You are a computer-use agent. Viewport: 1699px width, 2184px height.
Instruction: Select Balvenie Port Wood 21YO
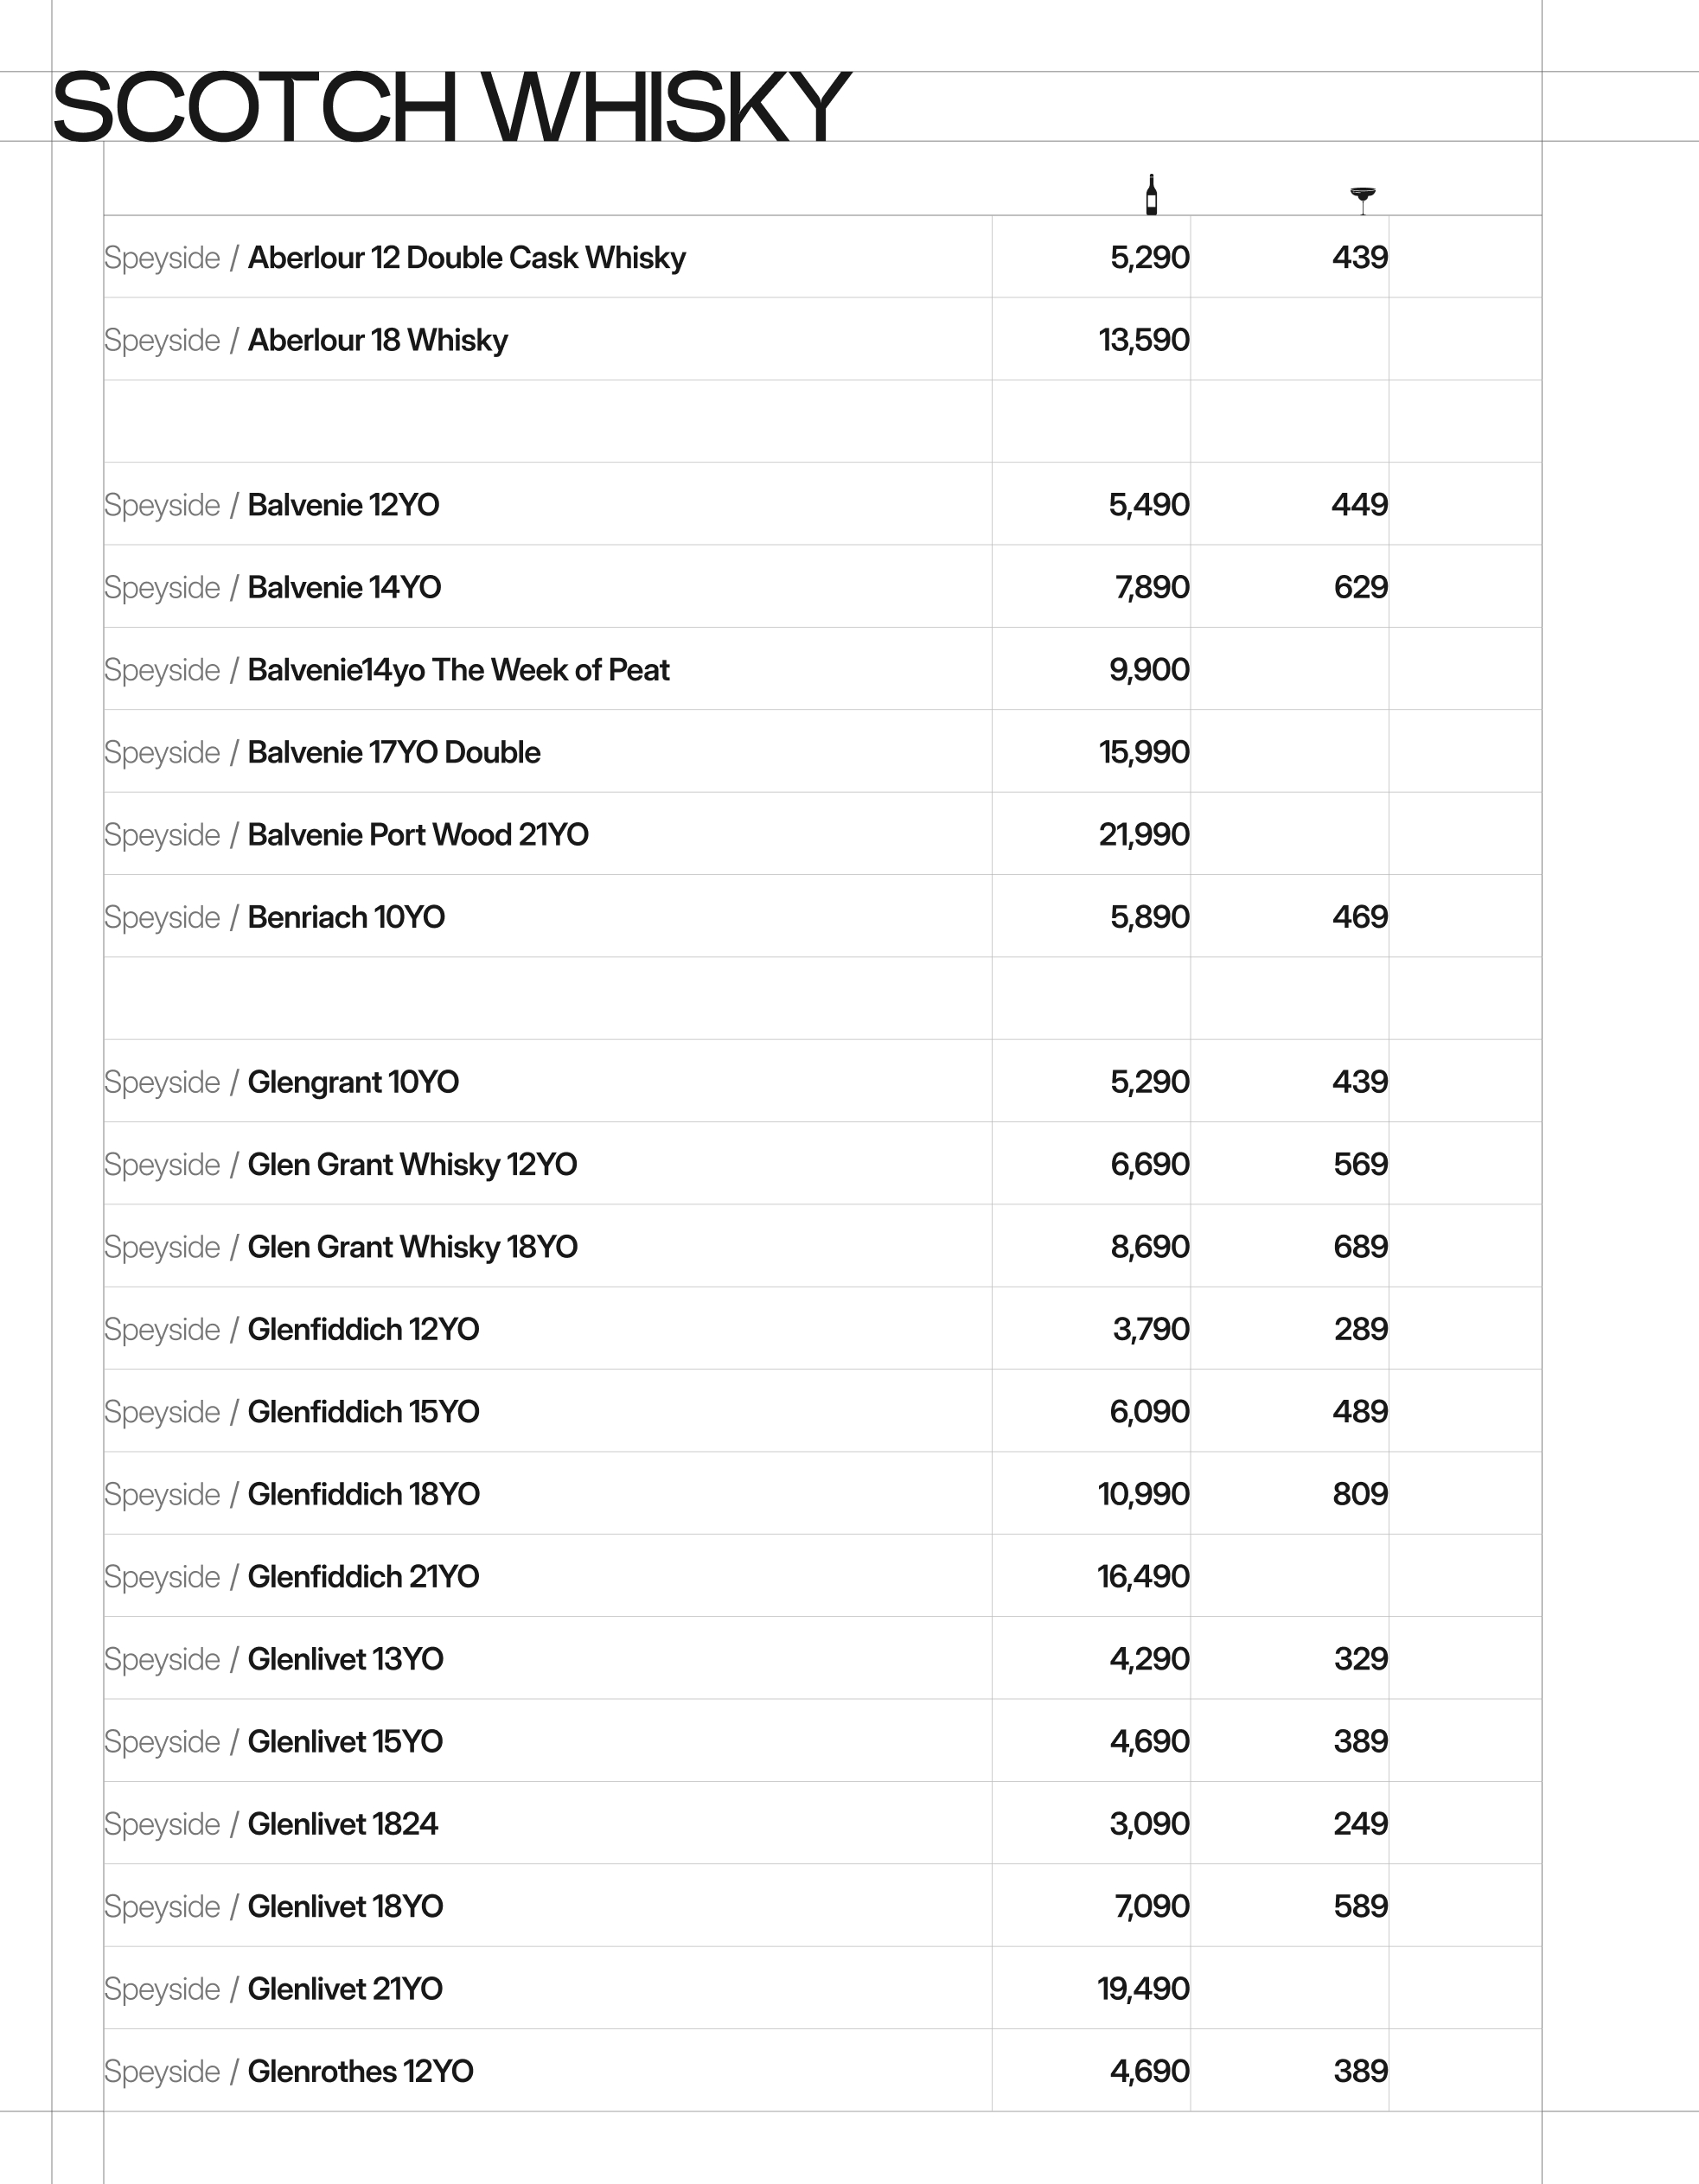click(417, 835)
